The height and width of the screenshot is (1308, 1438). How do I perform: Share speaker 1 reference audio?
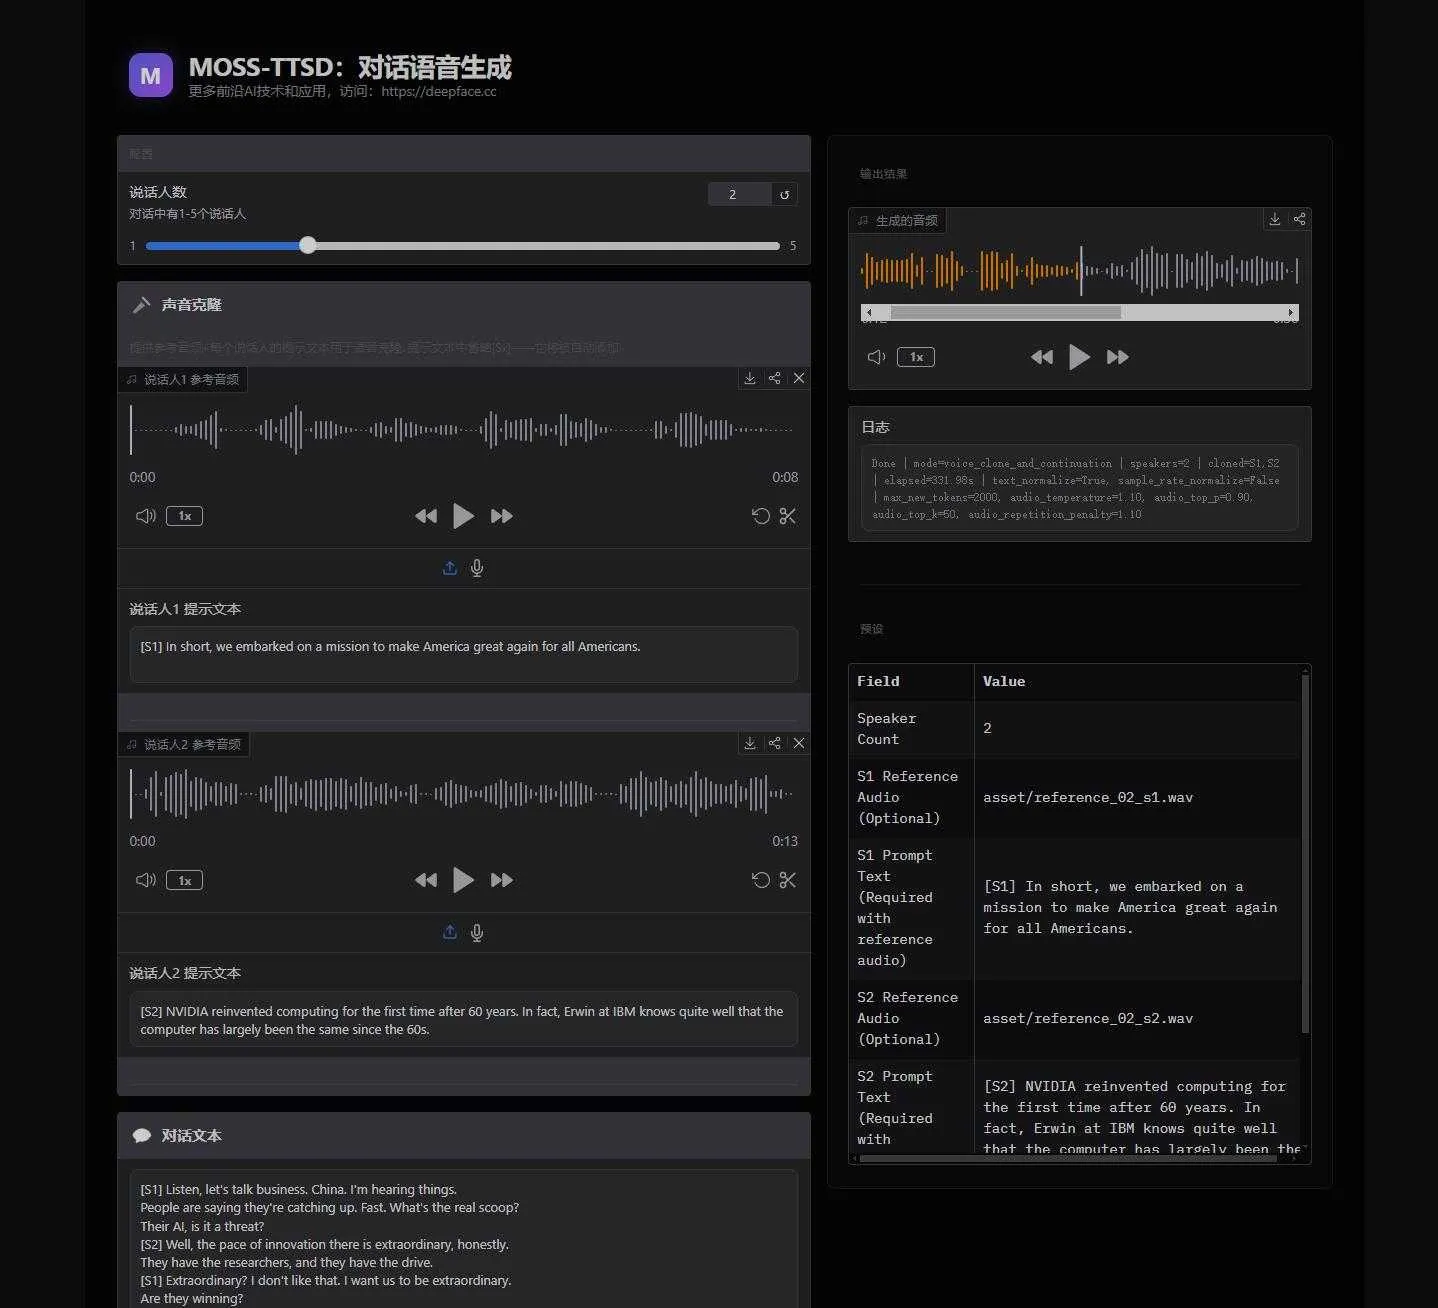pyautogui.click(x=774, y=378)
